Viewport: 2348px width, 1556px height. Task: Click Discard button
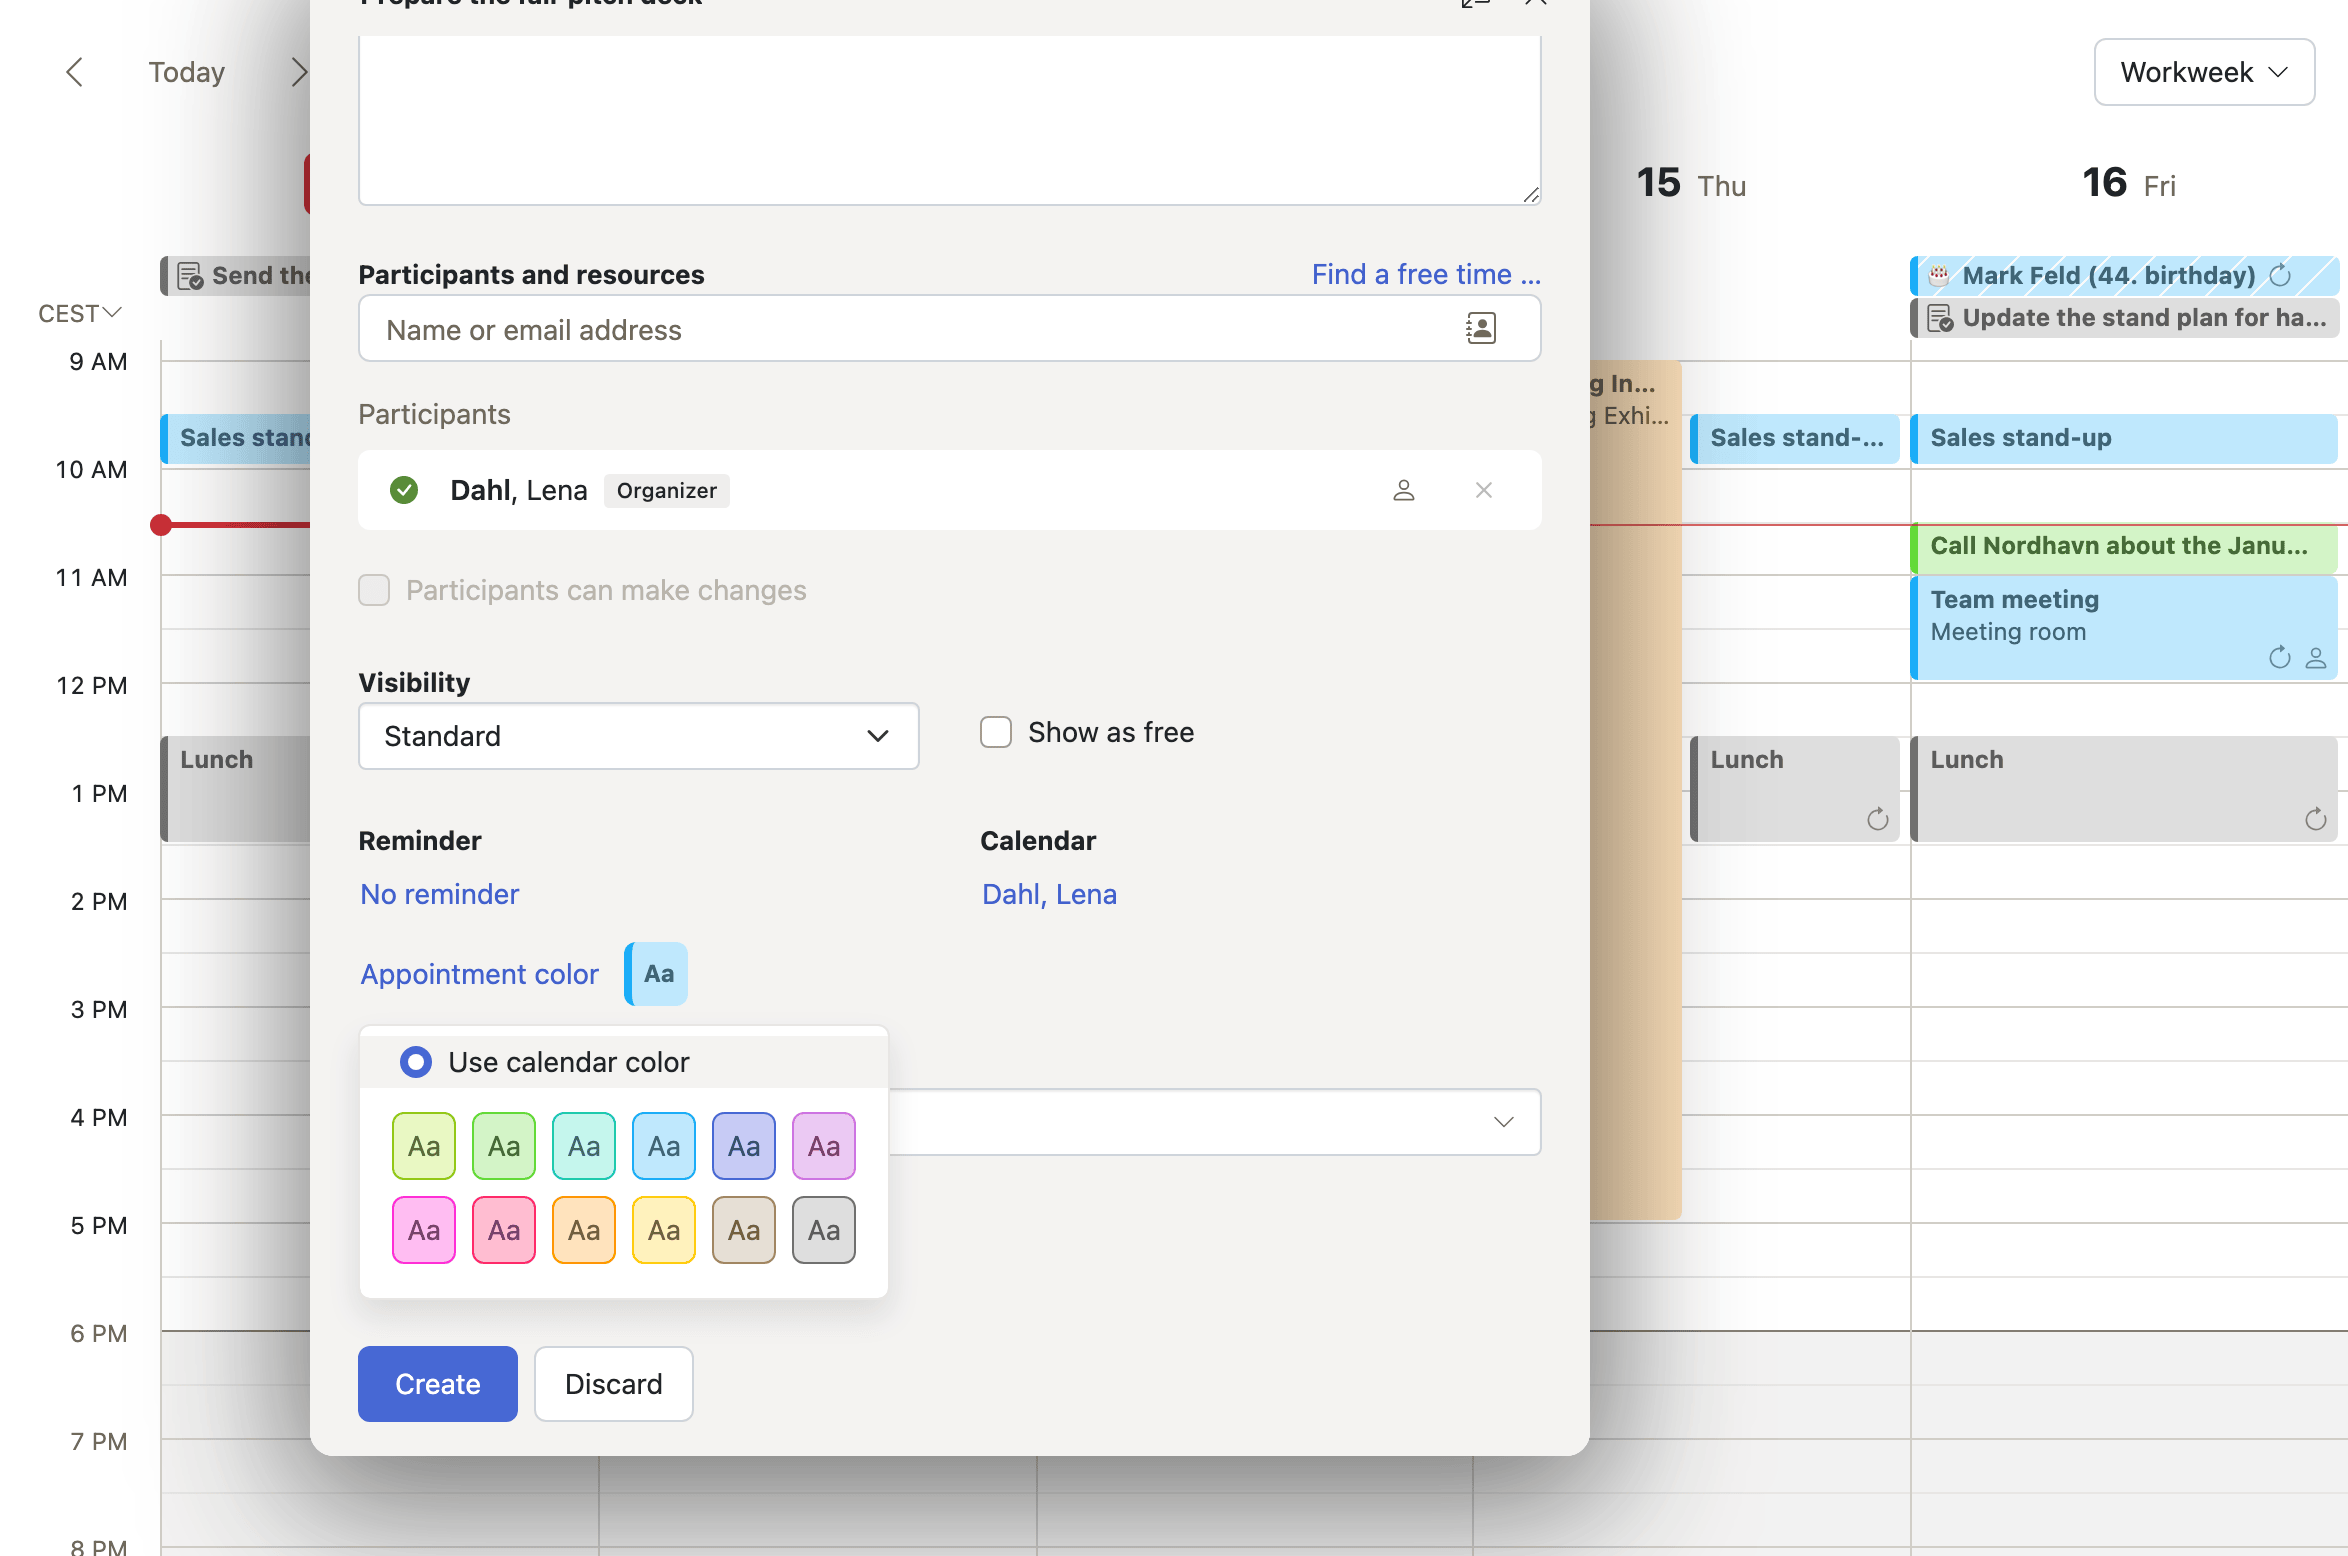pyautogui.click(x=614, y=1384)
